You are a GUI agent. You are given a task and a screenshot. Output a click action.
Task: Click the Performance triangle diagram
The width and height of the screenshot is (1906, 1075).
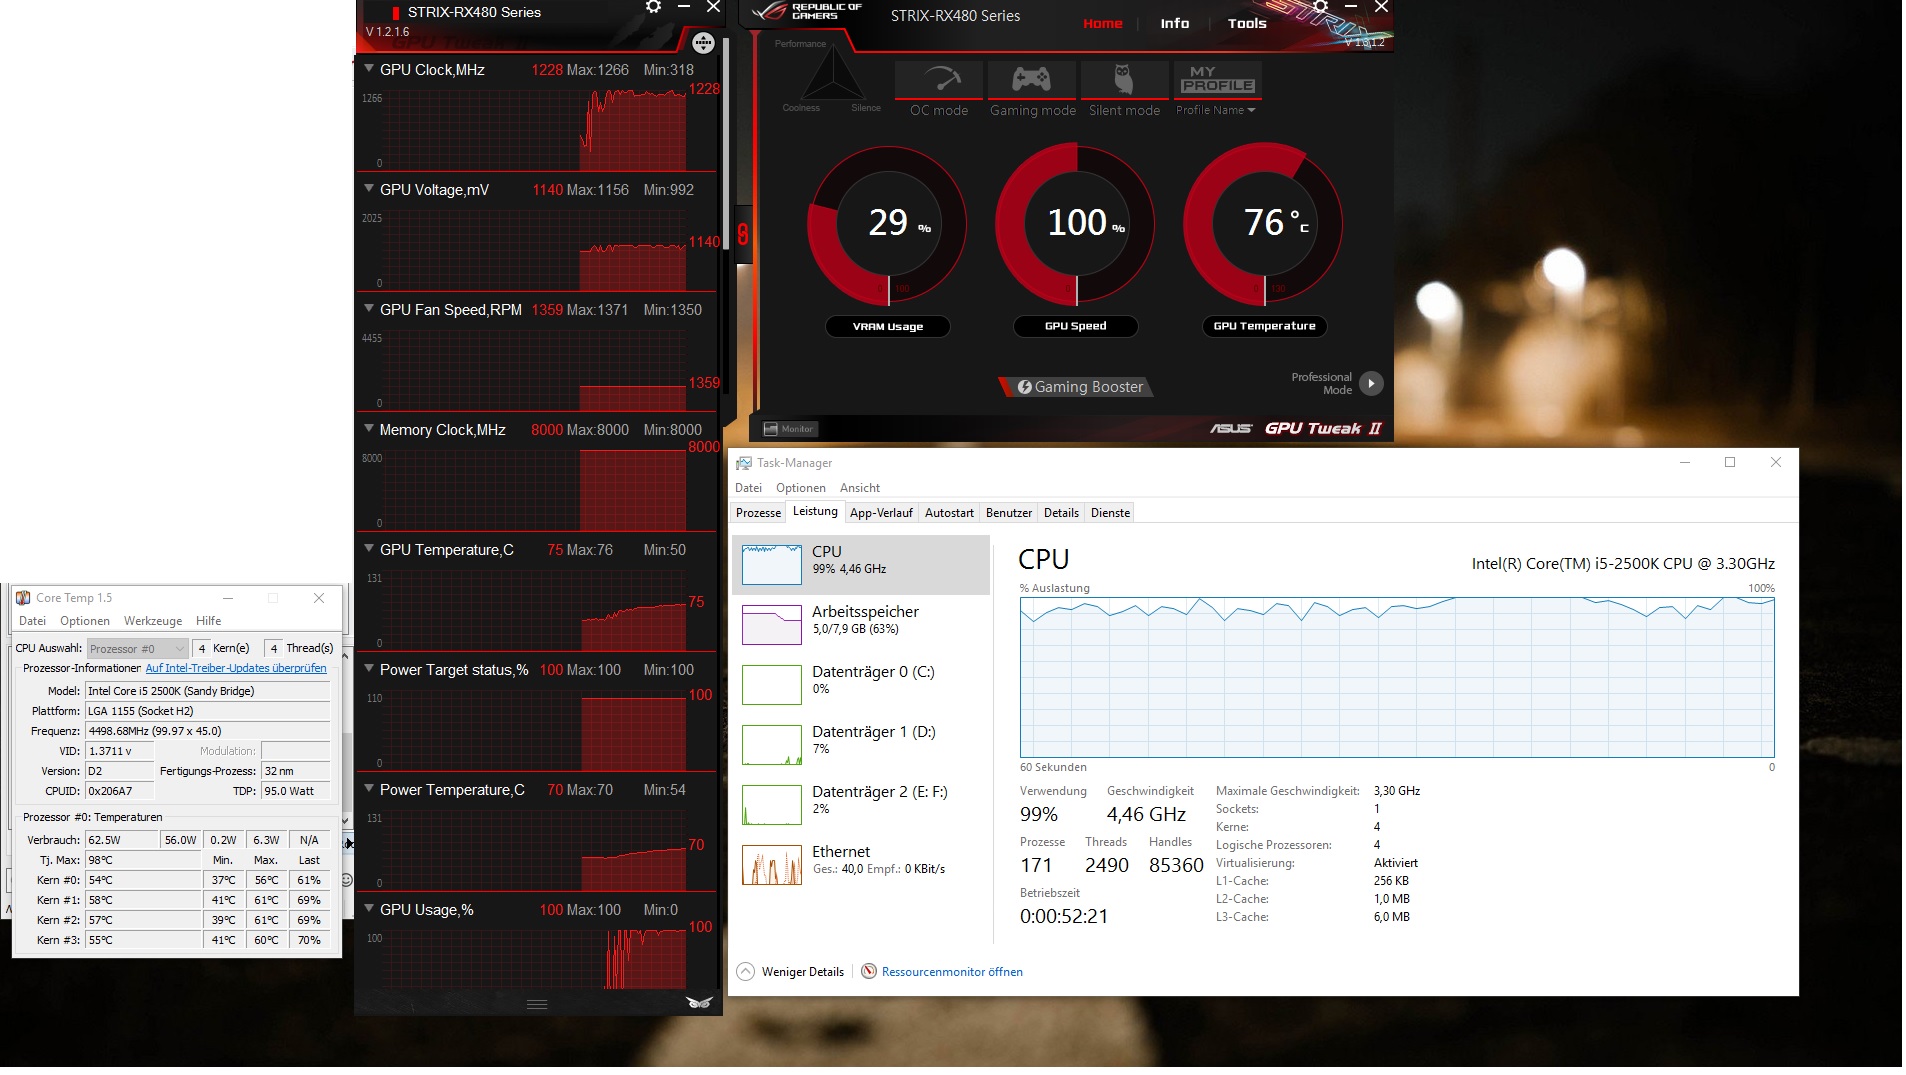(x=833, y=76)
